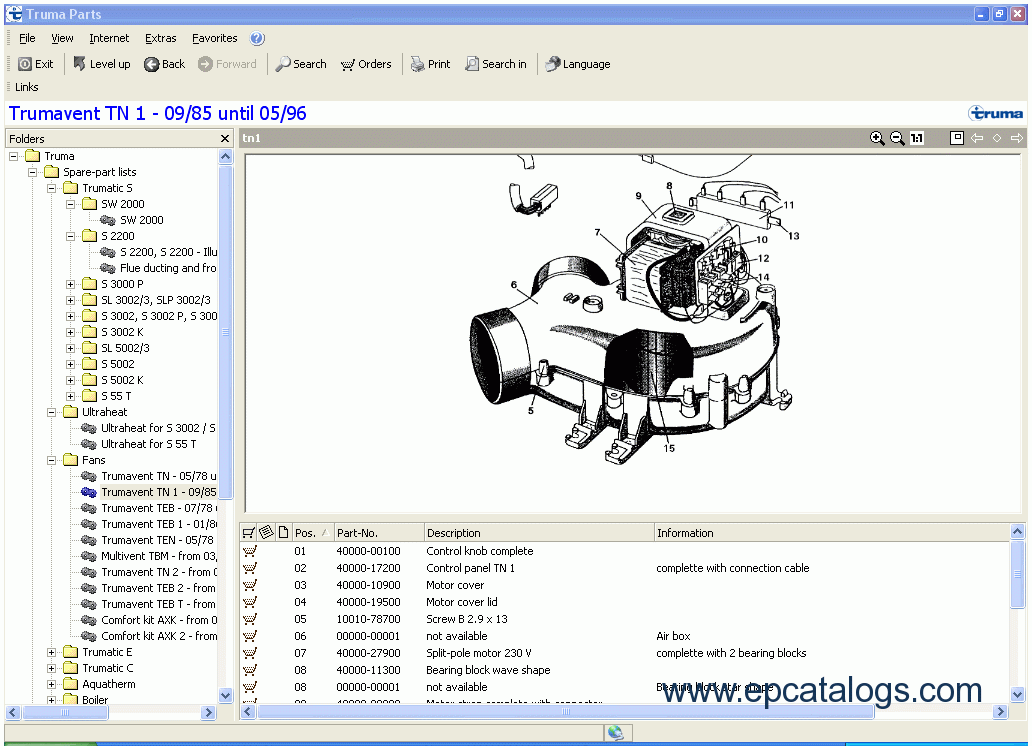Expand the S 3000 P folder
This screenshot has height=746, width=1032.
pos(70,284)
